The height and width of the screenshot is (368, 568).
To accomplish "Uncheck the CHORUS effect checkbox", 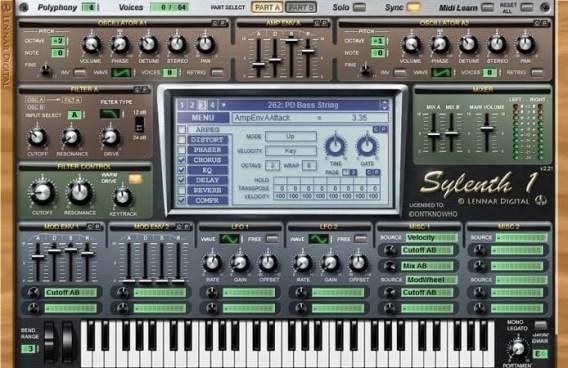I will [x=181, y=160].
